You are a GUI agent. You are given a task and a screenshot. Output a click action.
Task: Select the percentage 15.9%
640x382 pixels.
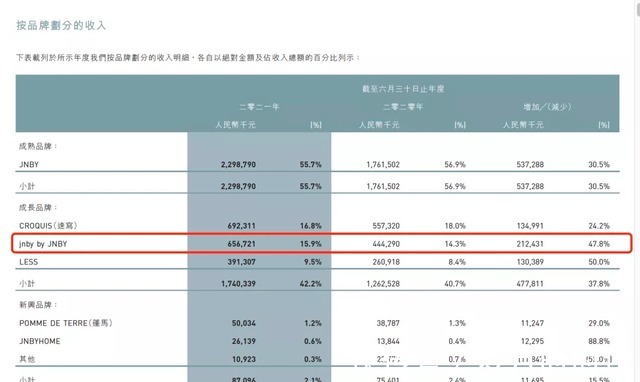click(311, 244)
